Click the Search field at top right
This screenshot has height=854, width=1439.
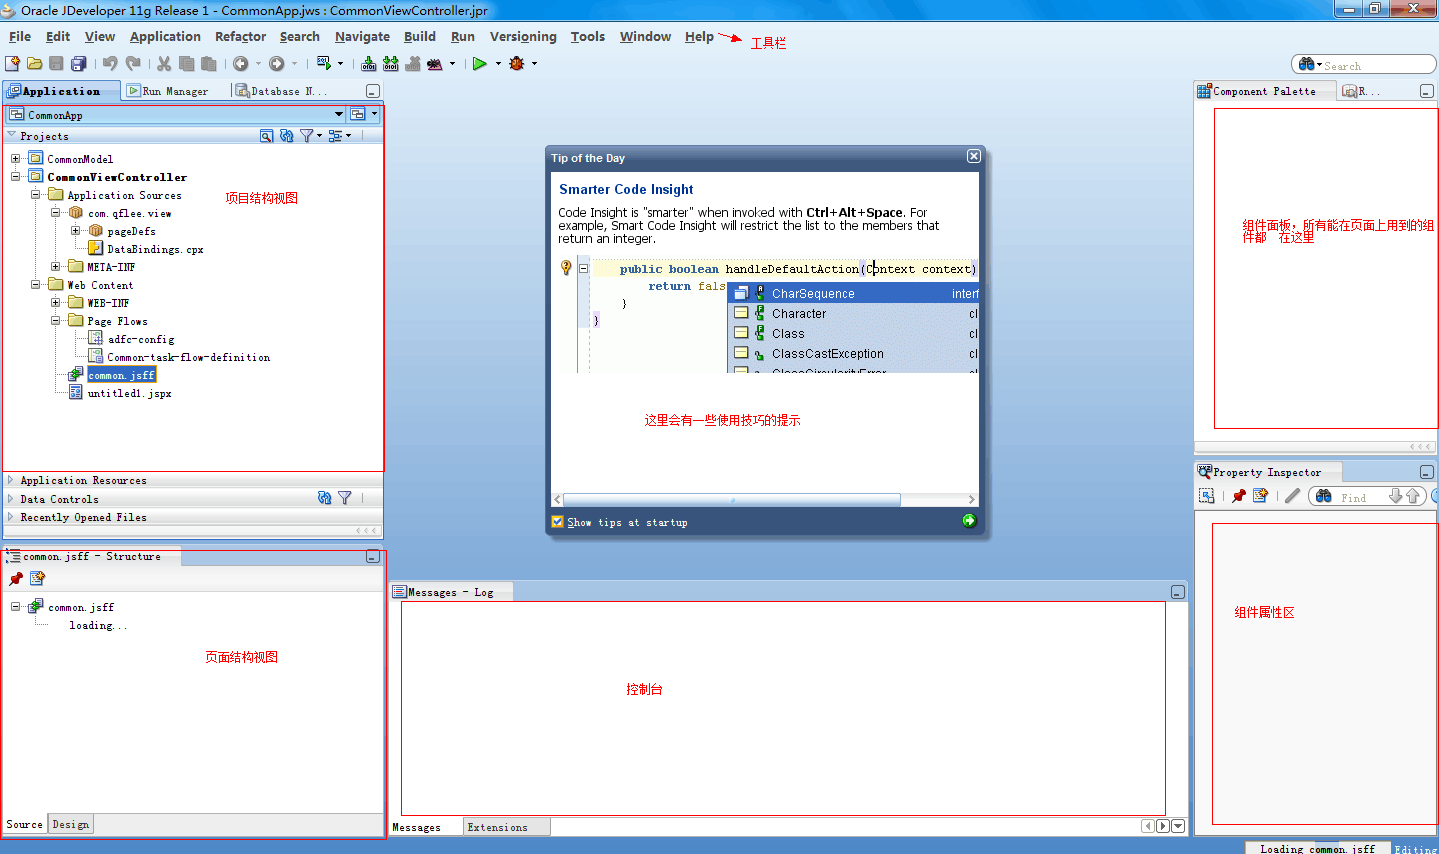[x=1363, y=65]
